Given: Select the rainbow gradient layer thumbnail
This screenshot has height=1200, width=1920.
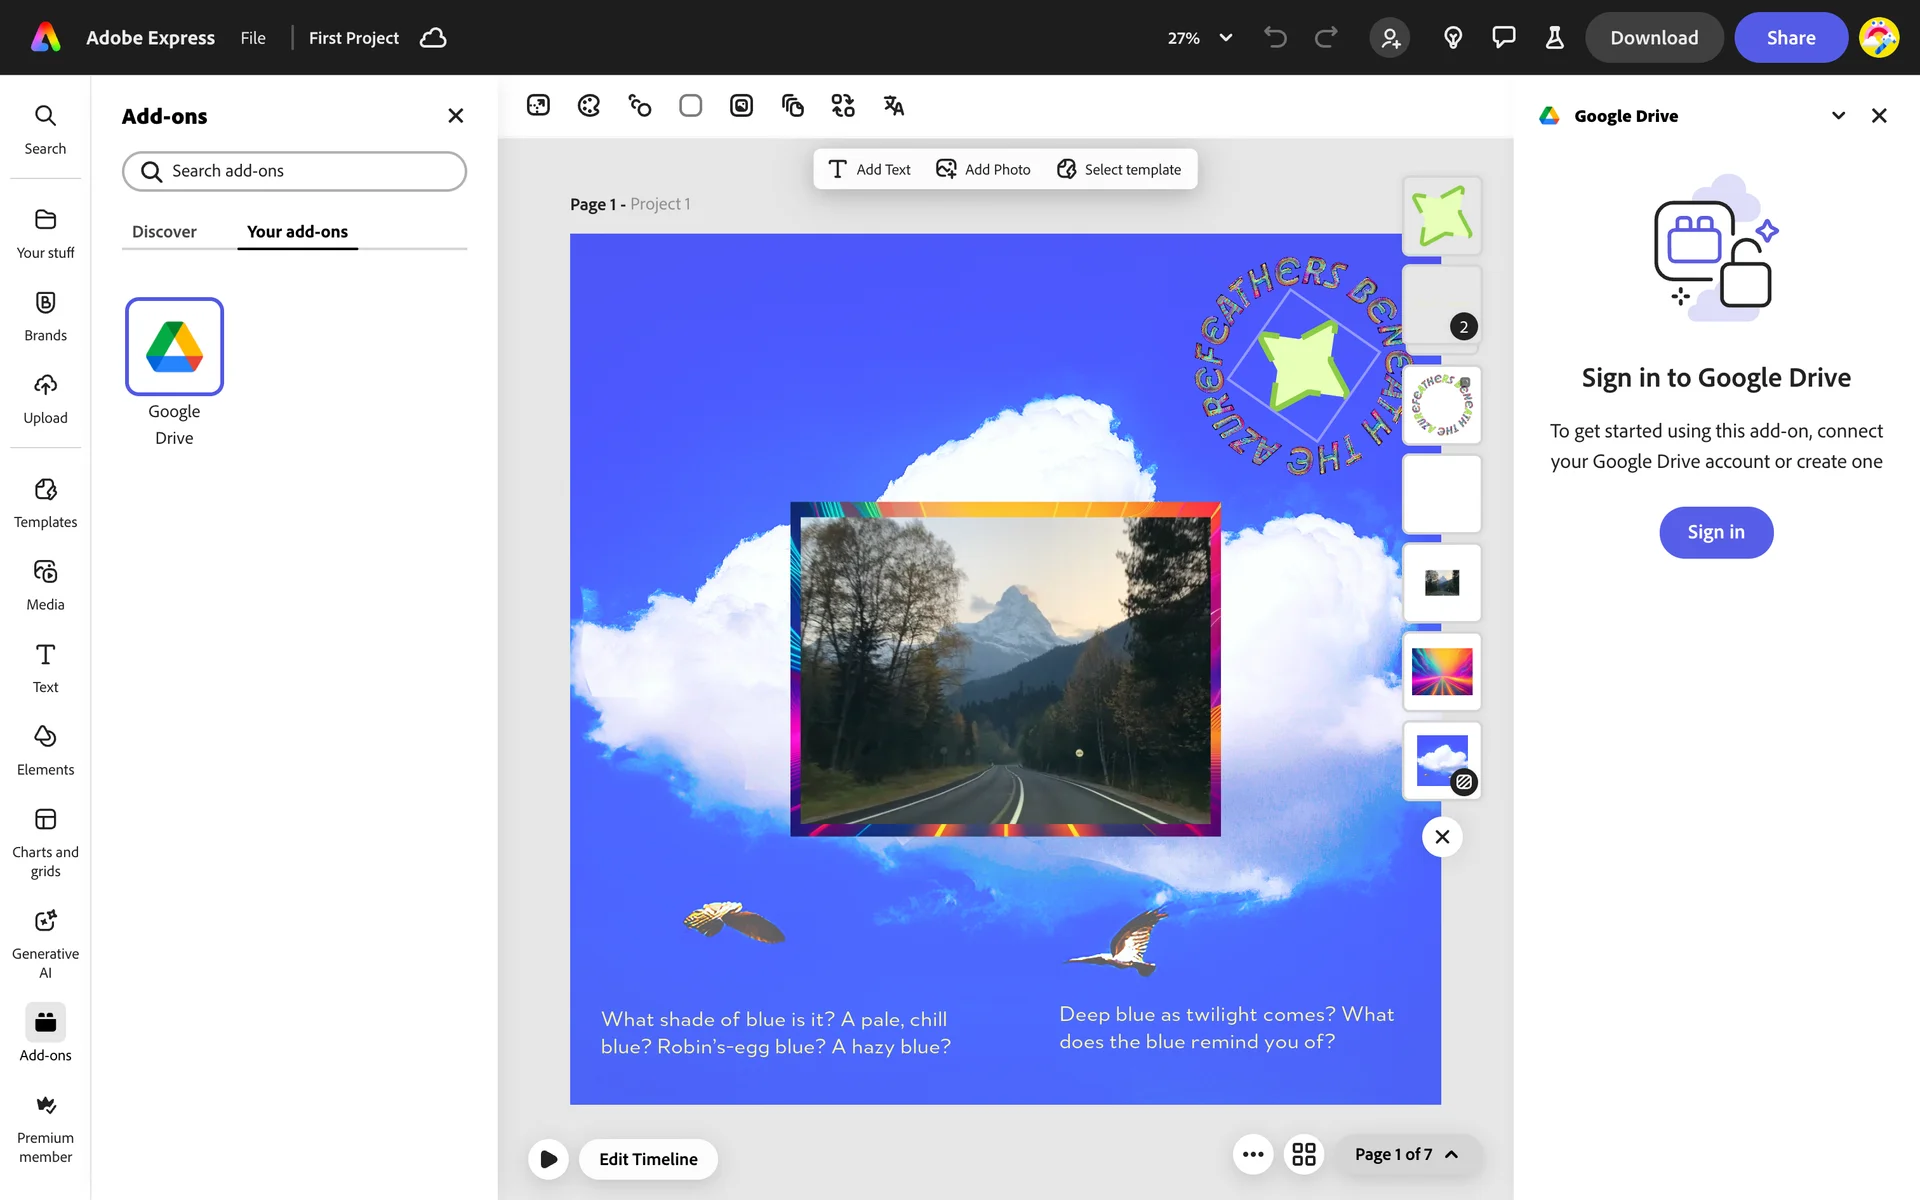Looking at the screenshot, I should pos(1441,671).
